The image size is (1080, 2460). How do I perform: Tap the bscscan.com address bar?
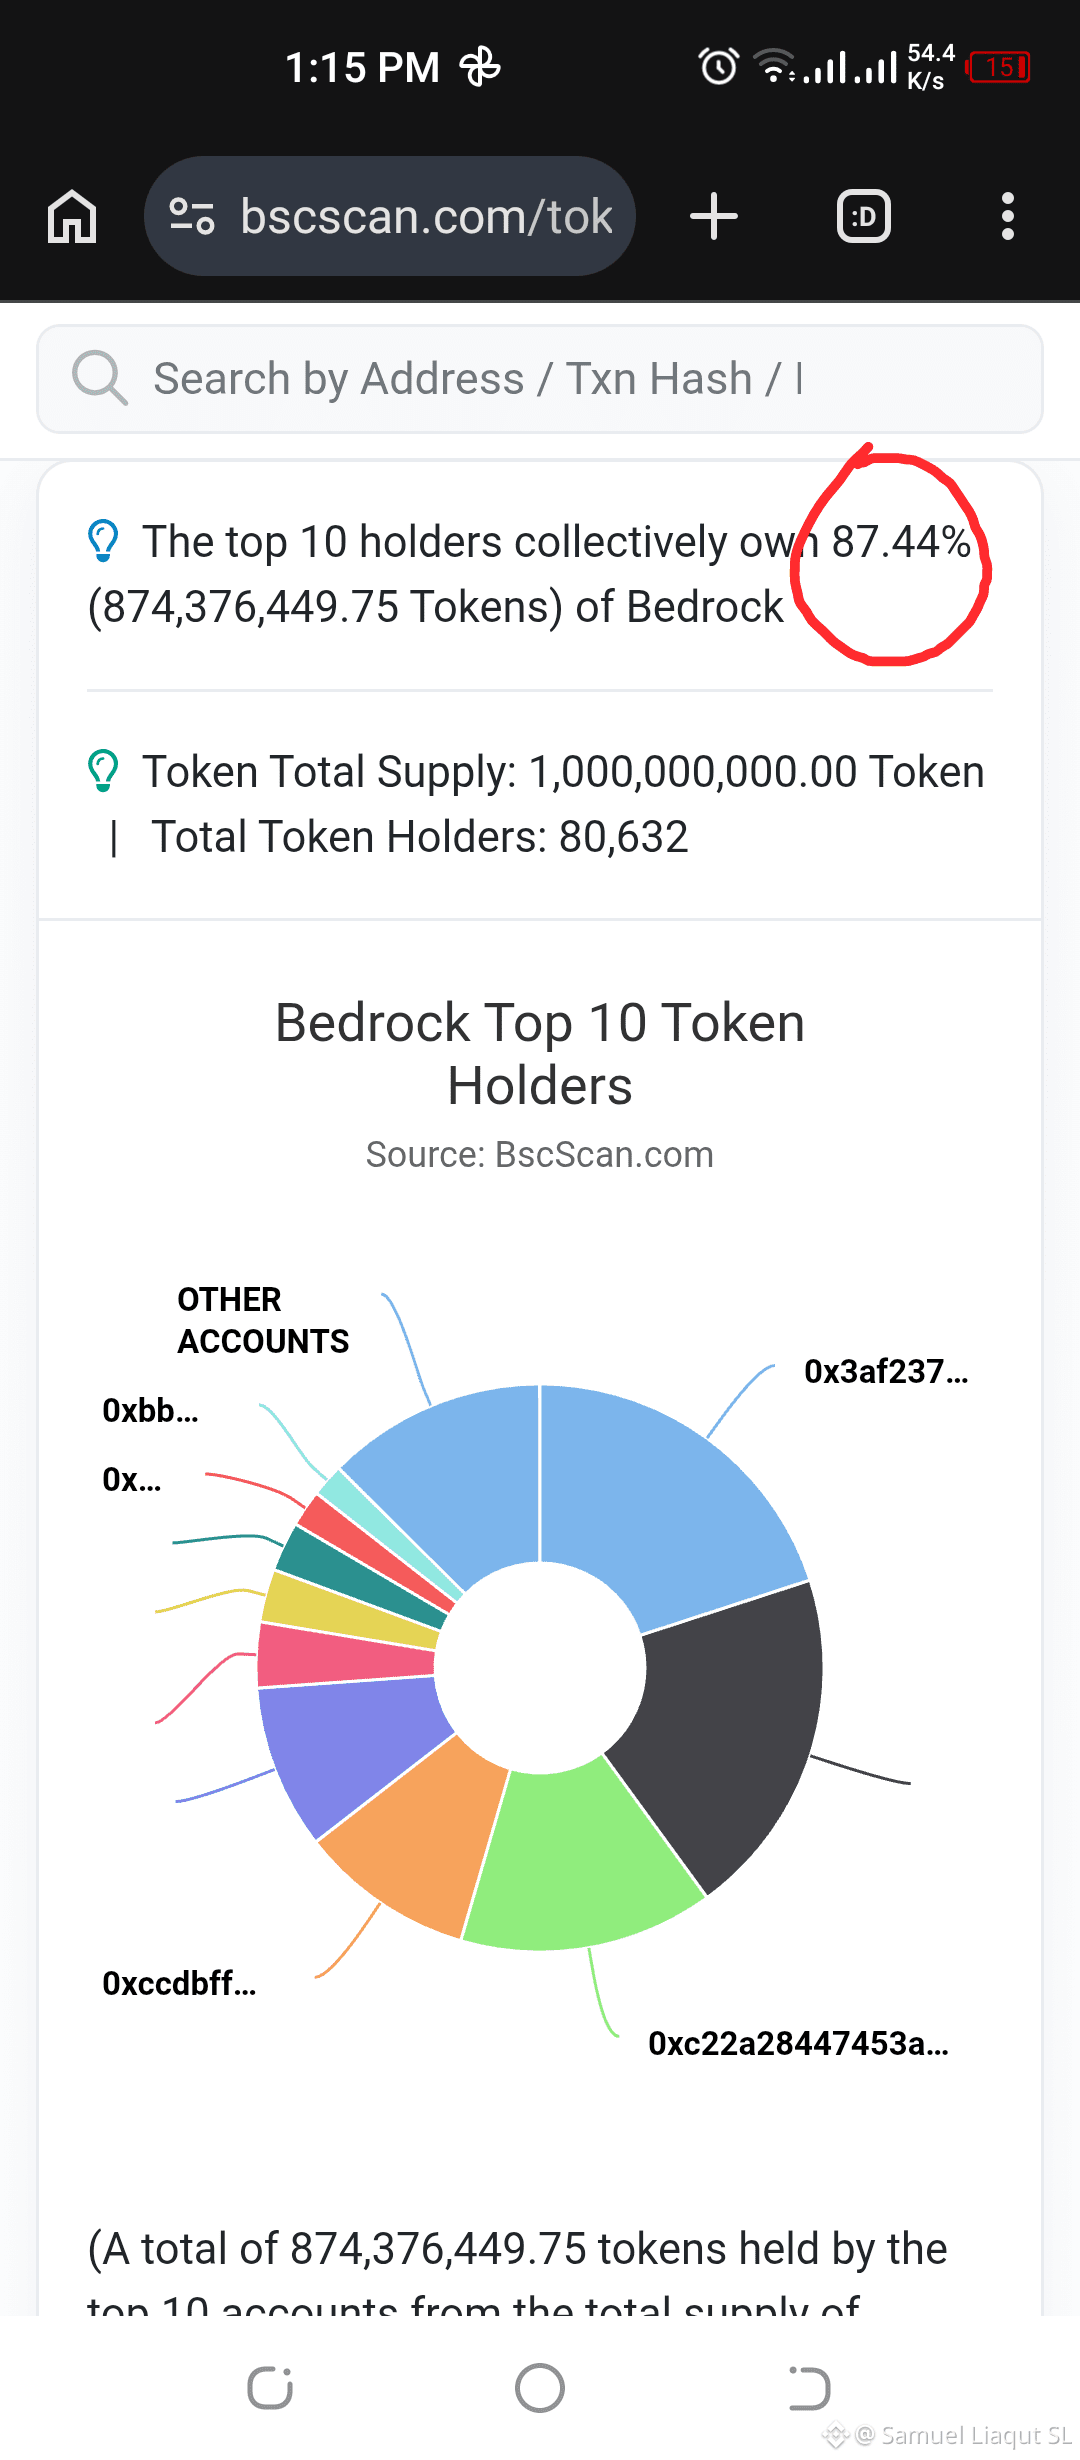(x=390, y=216)
